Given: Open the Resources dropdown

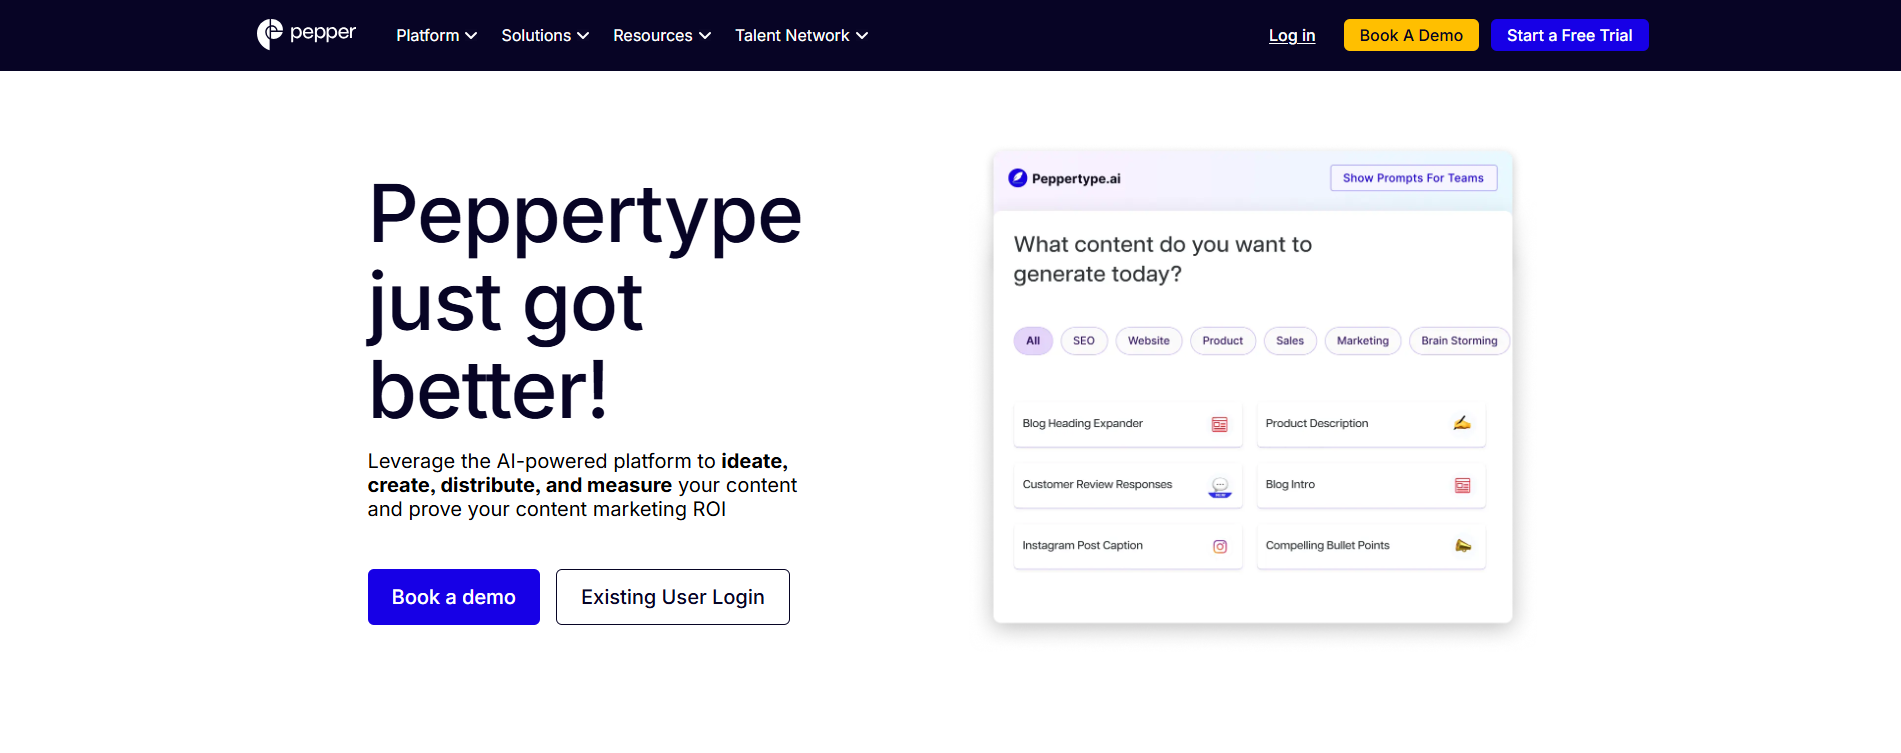Looking at the screenshot, I should (x=662, y=35).
